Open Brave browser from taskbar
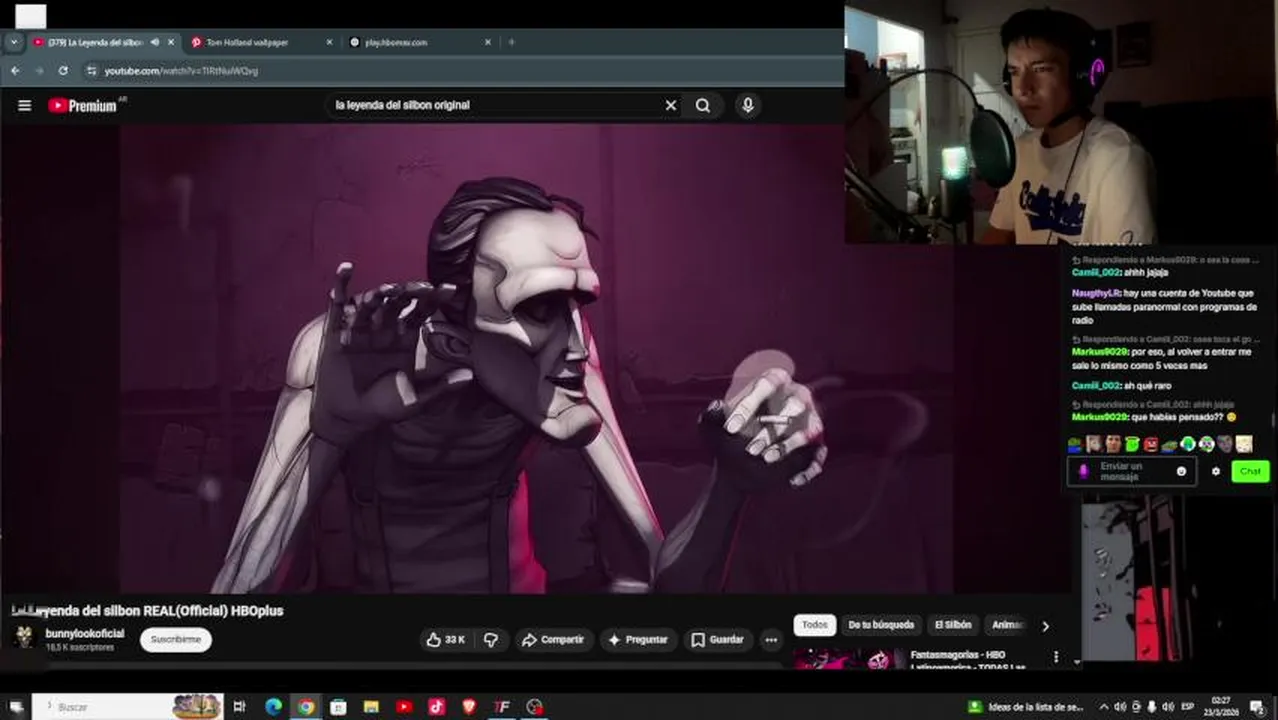The width and height of the screenshot is (1278, 720). (470, 707)
